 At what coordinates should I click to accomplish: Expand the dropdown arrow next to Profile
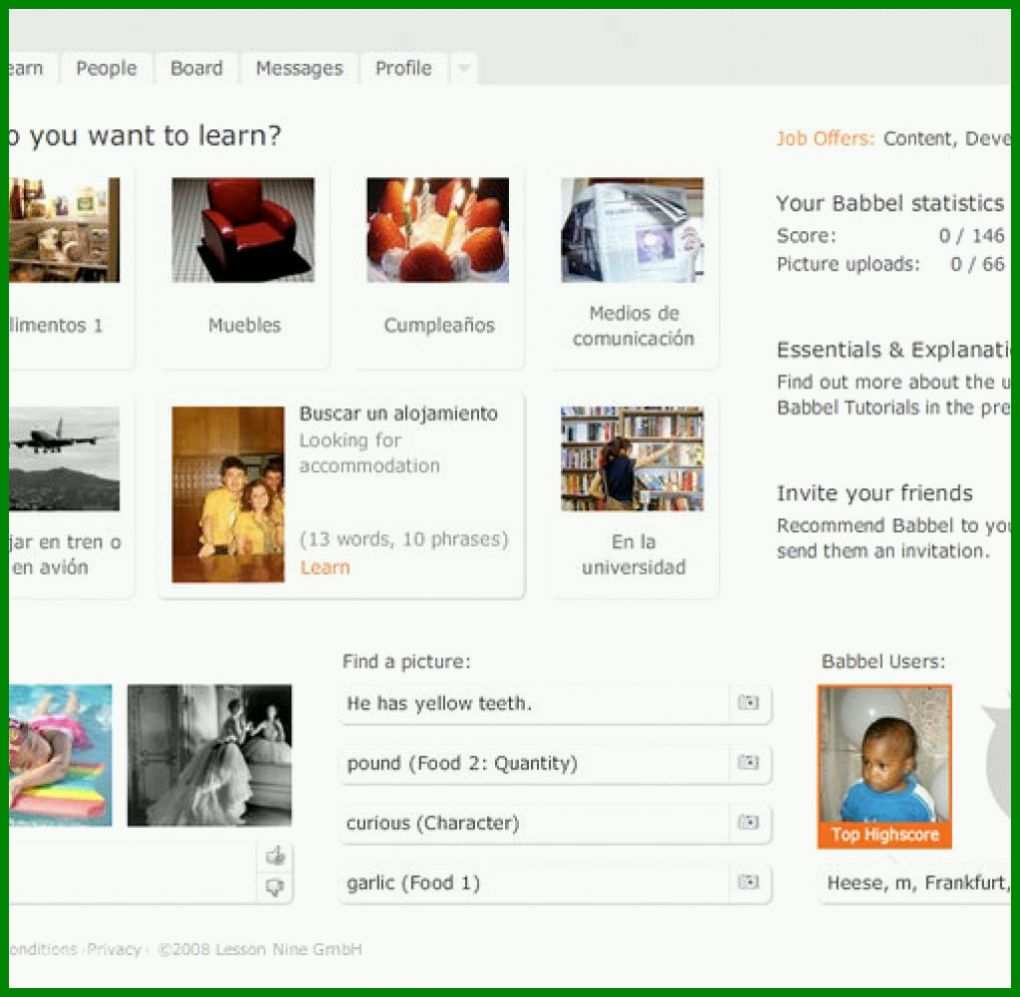[x=464, y=68]
